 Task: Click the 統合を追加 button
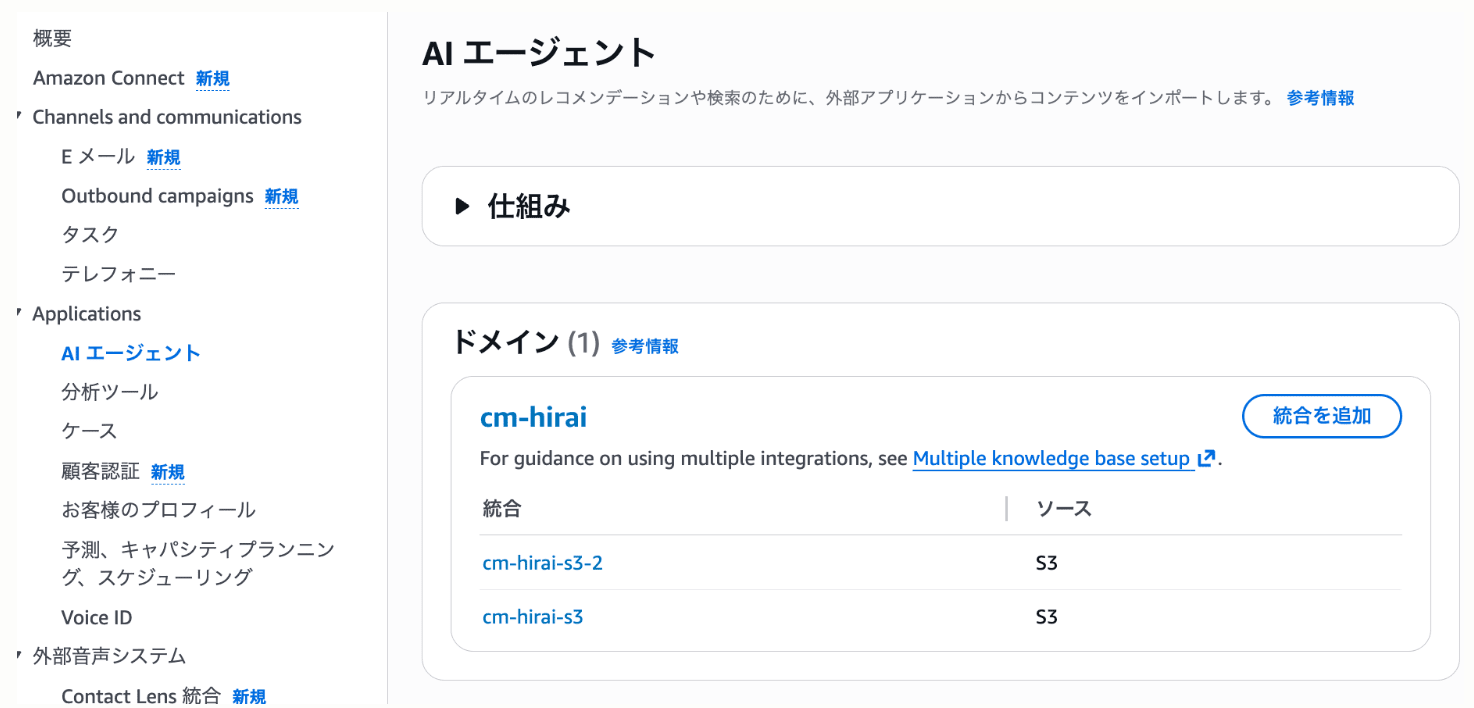tap(1321, 416)
